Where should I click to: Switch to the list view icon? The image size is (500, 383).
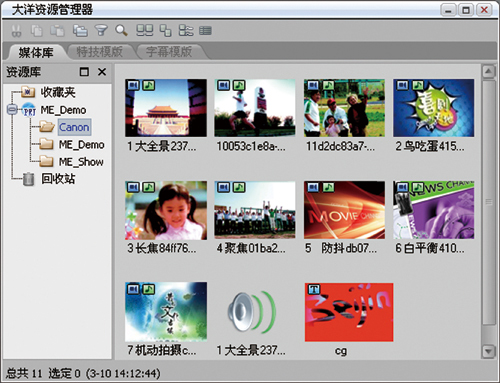point(205,31)
